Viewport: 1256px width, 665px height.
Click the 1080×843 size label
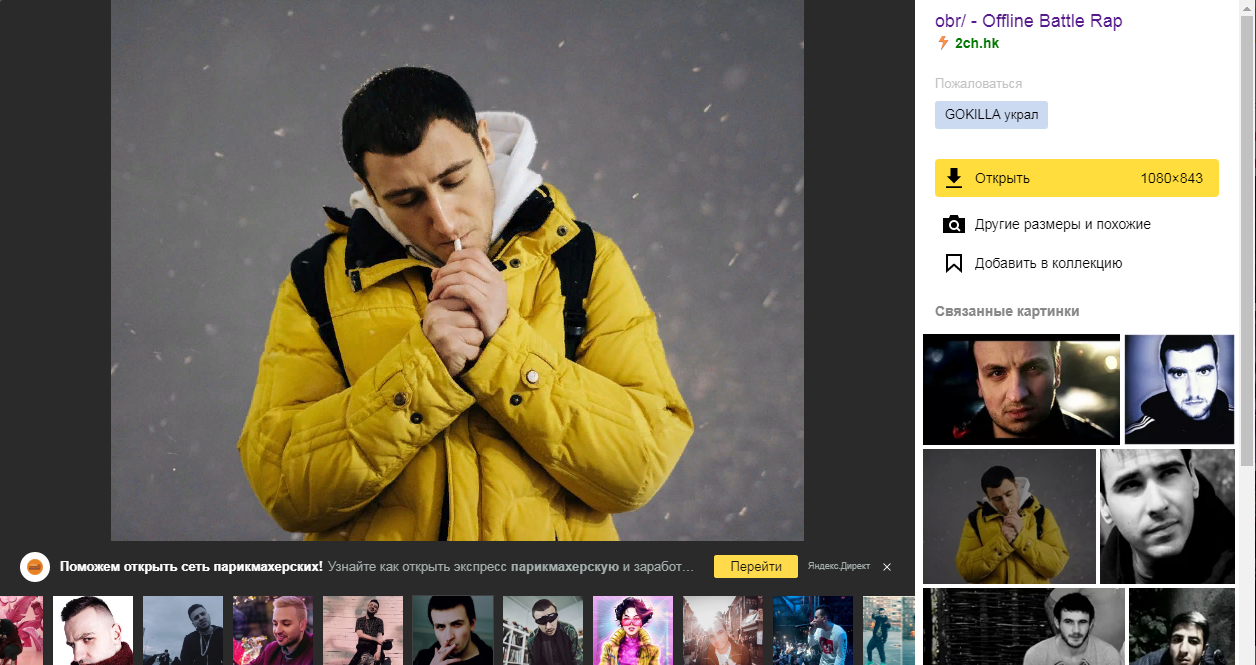pos(1171,178)
